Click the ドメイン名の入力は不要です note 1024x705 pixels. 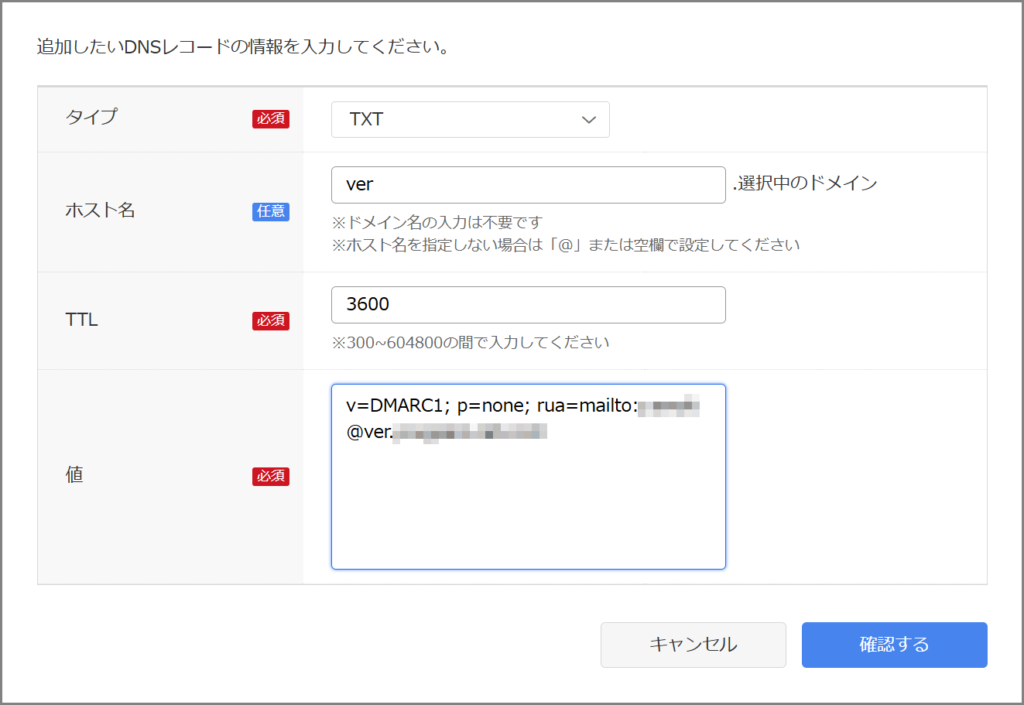point(436,222)
